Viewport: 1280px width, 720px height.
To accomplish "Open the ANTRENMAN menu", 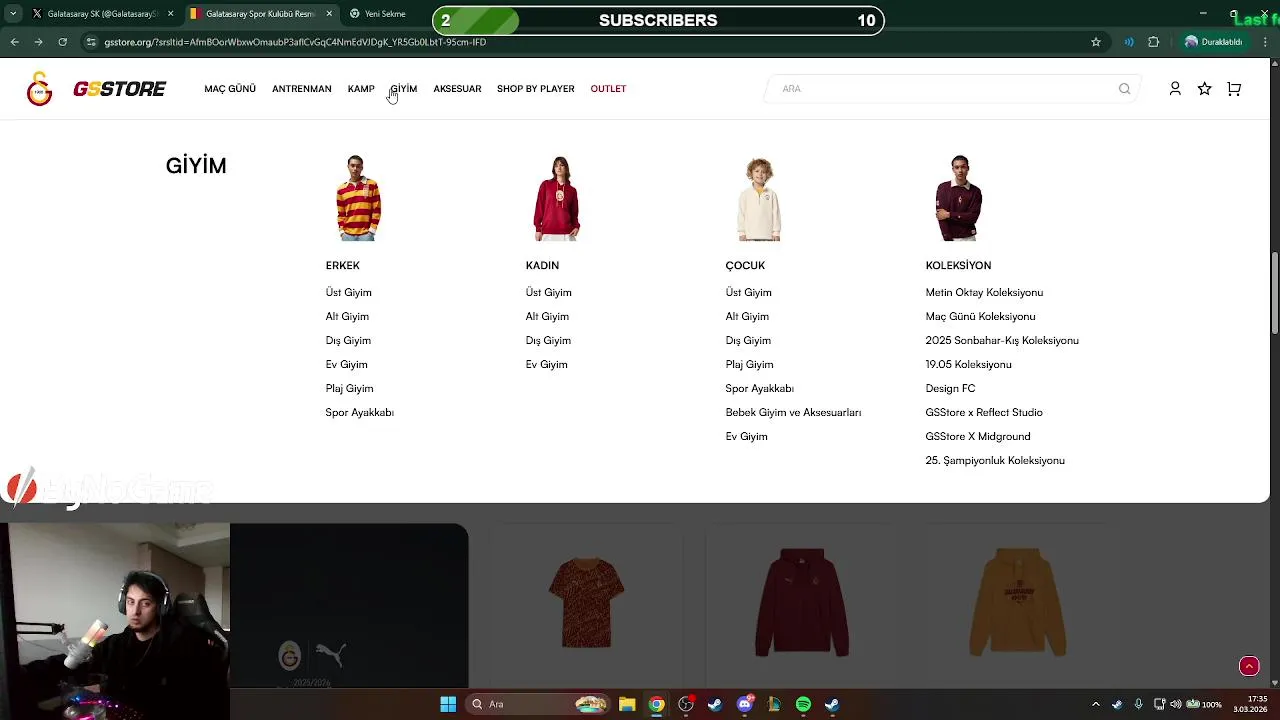I will tap(301, 89).
